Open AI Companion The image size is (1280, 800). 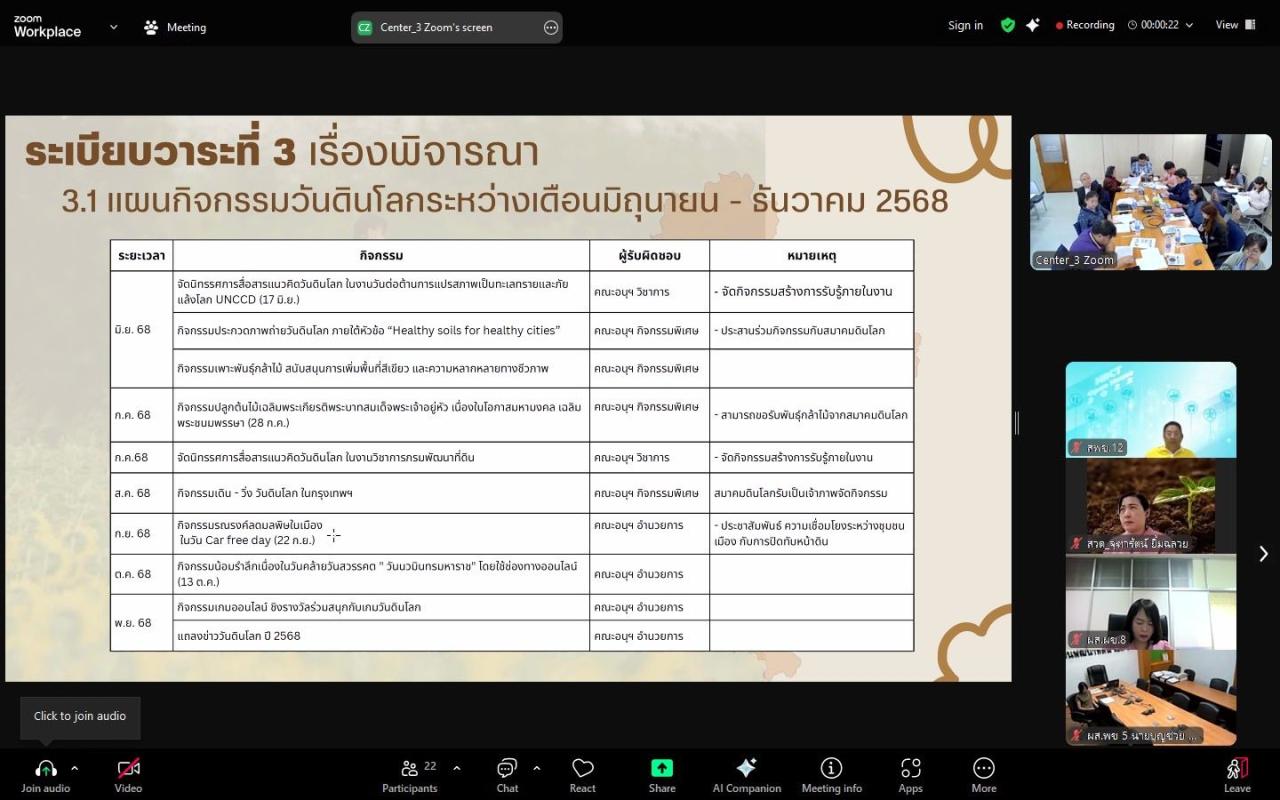click(x=746, y=770)
